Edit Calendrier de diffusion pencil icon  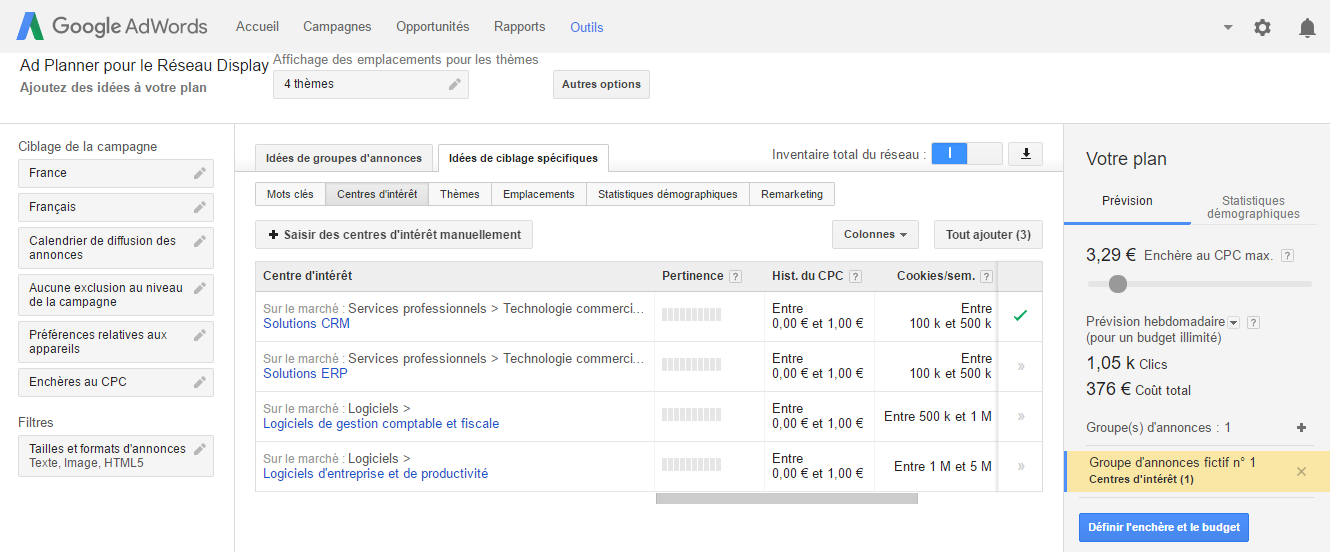(200, 241)
